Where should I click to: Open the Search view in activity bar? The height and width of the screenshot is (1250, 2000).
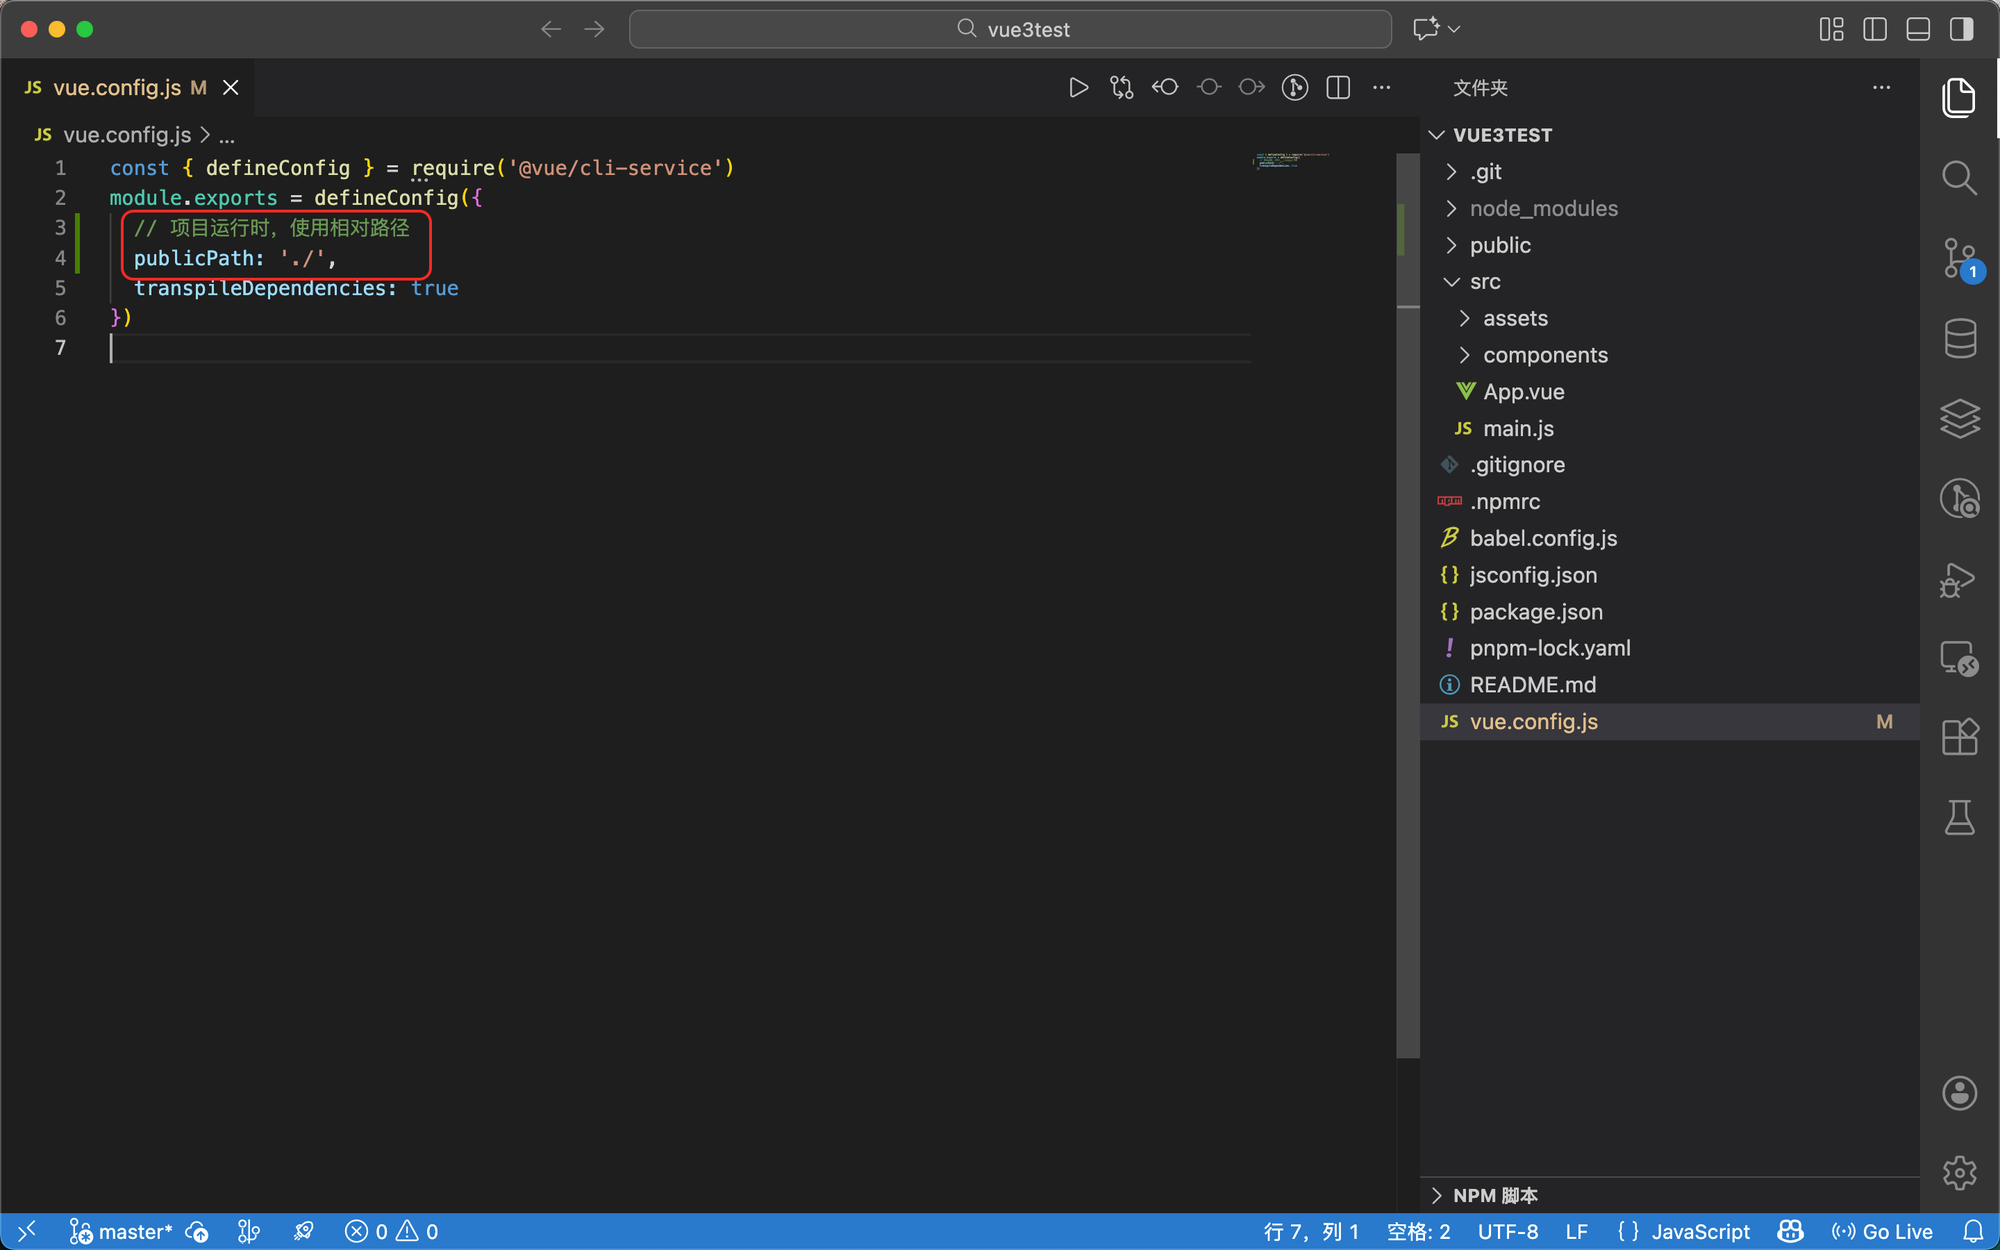tap(1959, 179)
